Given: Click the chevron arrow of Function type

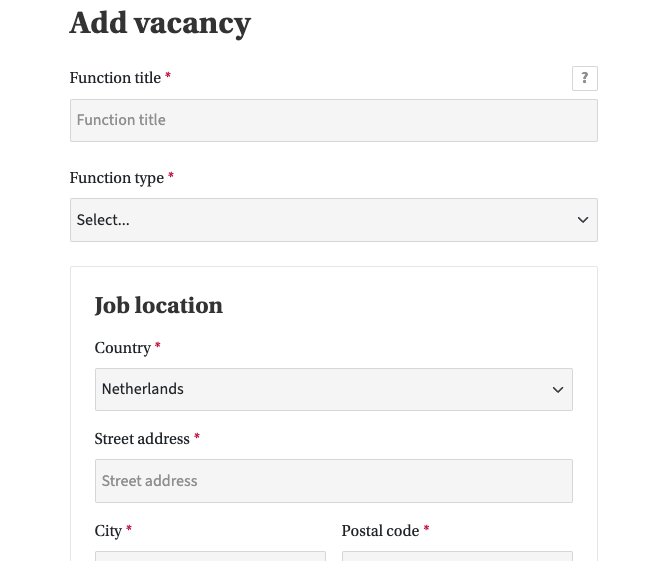Looking at the screenshot, I should tap(583, 220).
